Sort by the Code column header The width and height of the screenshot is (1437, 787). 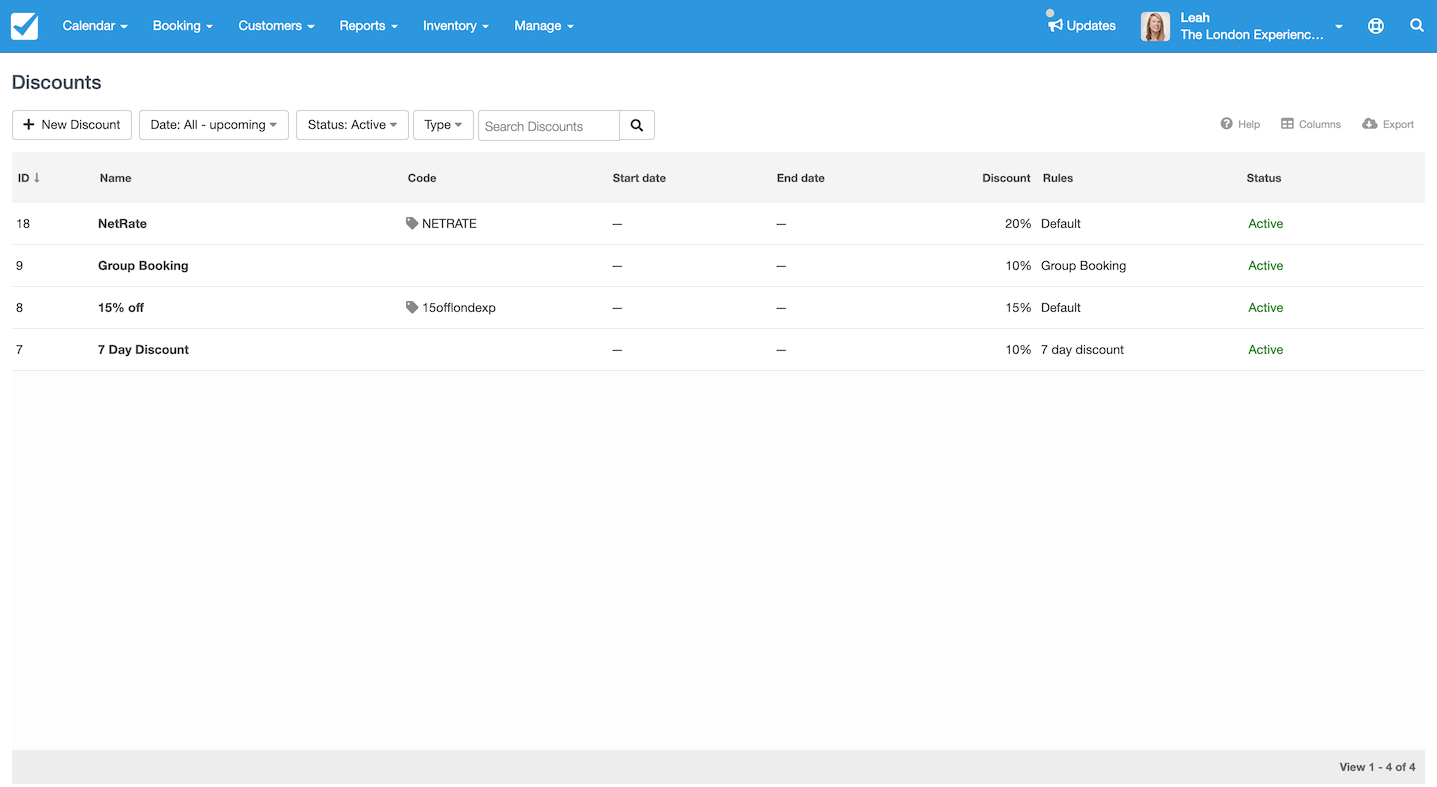coord(422,178)
